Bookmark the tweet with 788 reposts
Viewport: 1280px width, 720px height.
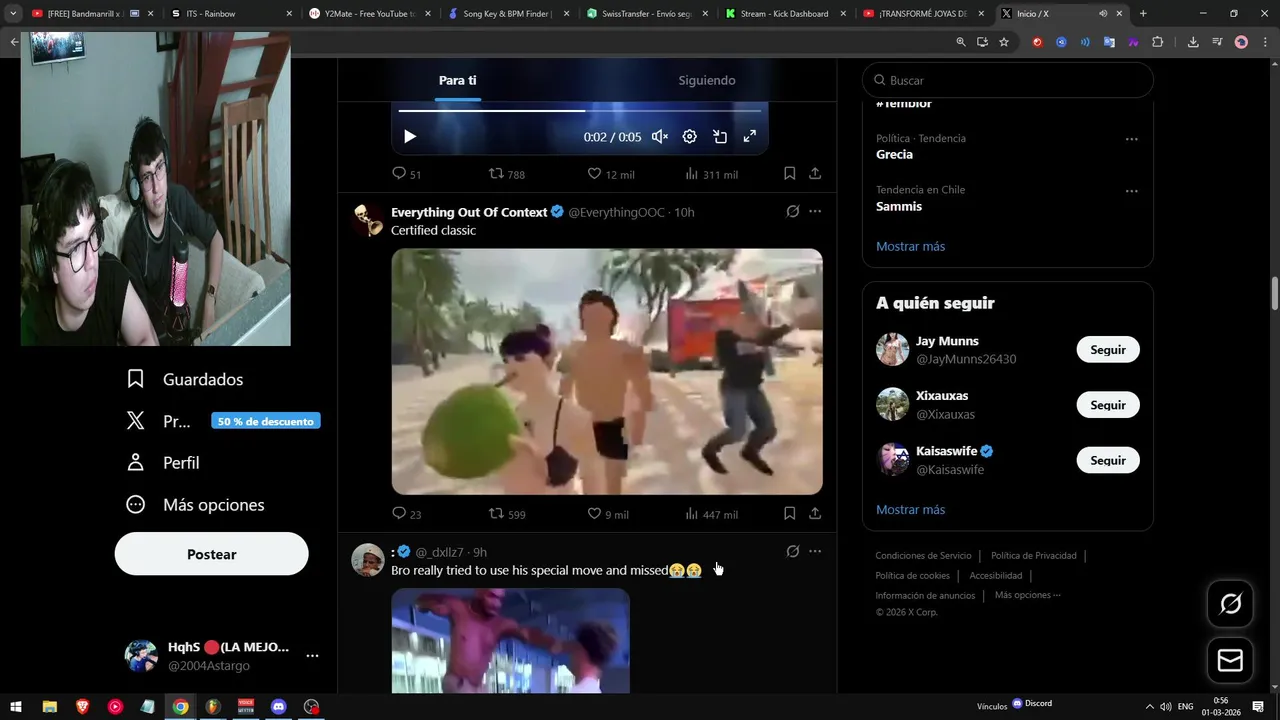[x=789, y=174]
